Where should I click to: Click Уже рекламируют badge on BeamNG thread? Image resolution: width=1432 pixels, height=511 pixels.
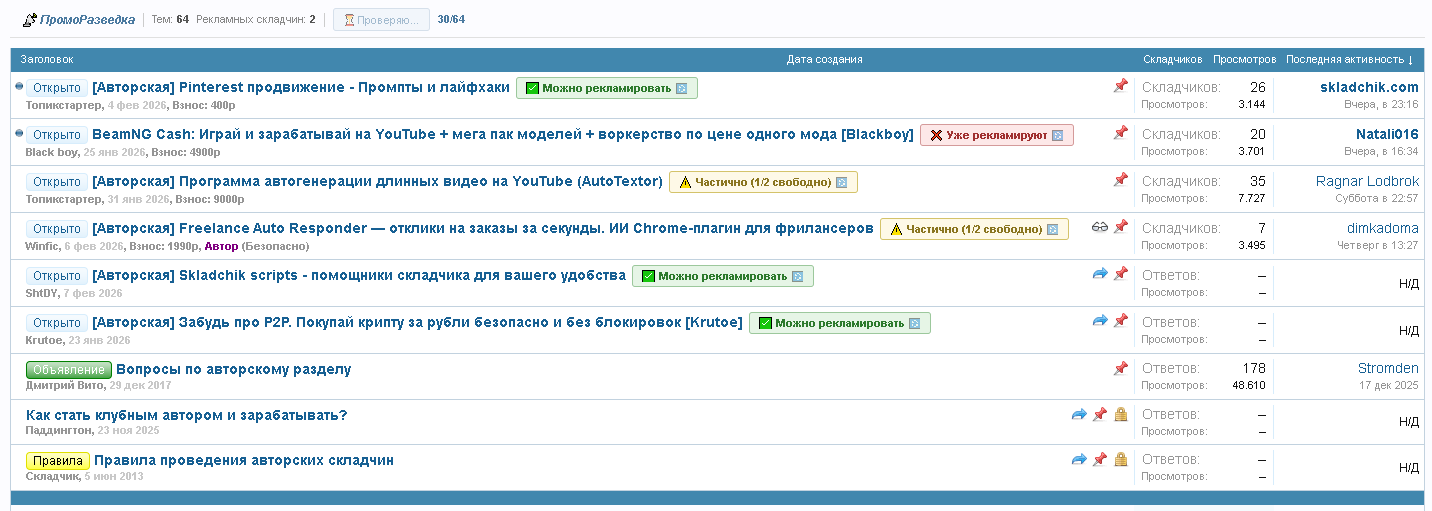click(996, 135)
